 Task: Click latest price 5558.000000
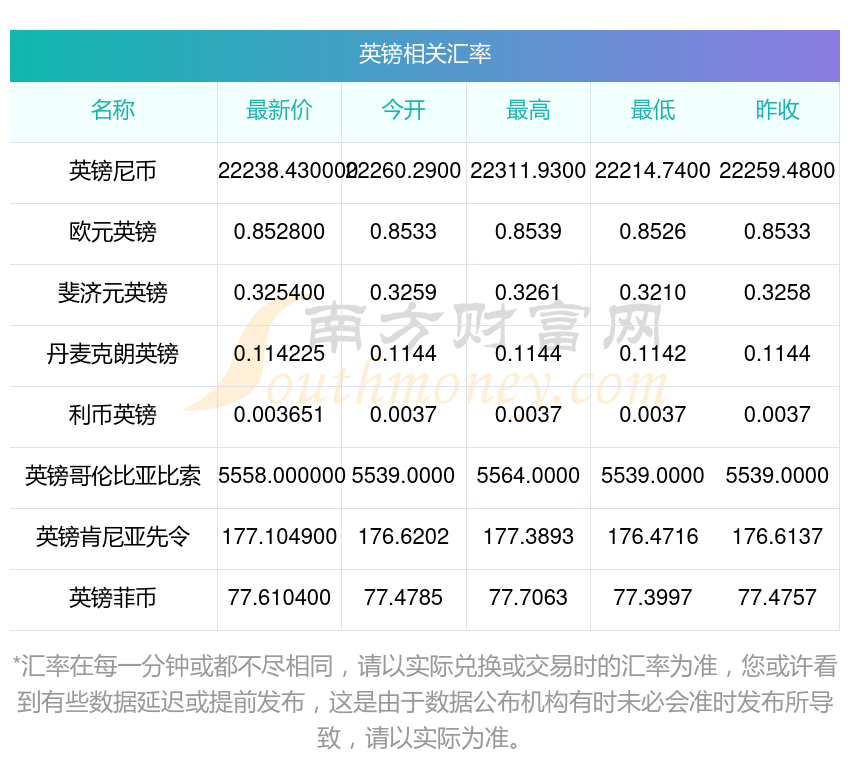click(281, 475)
